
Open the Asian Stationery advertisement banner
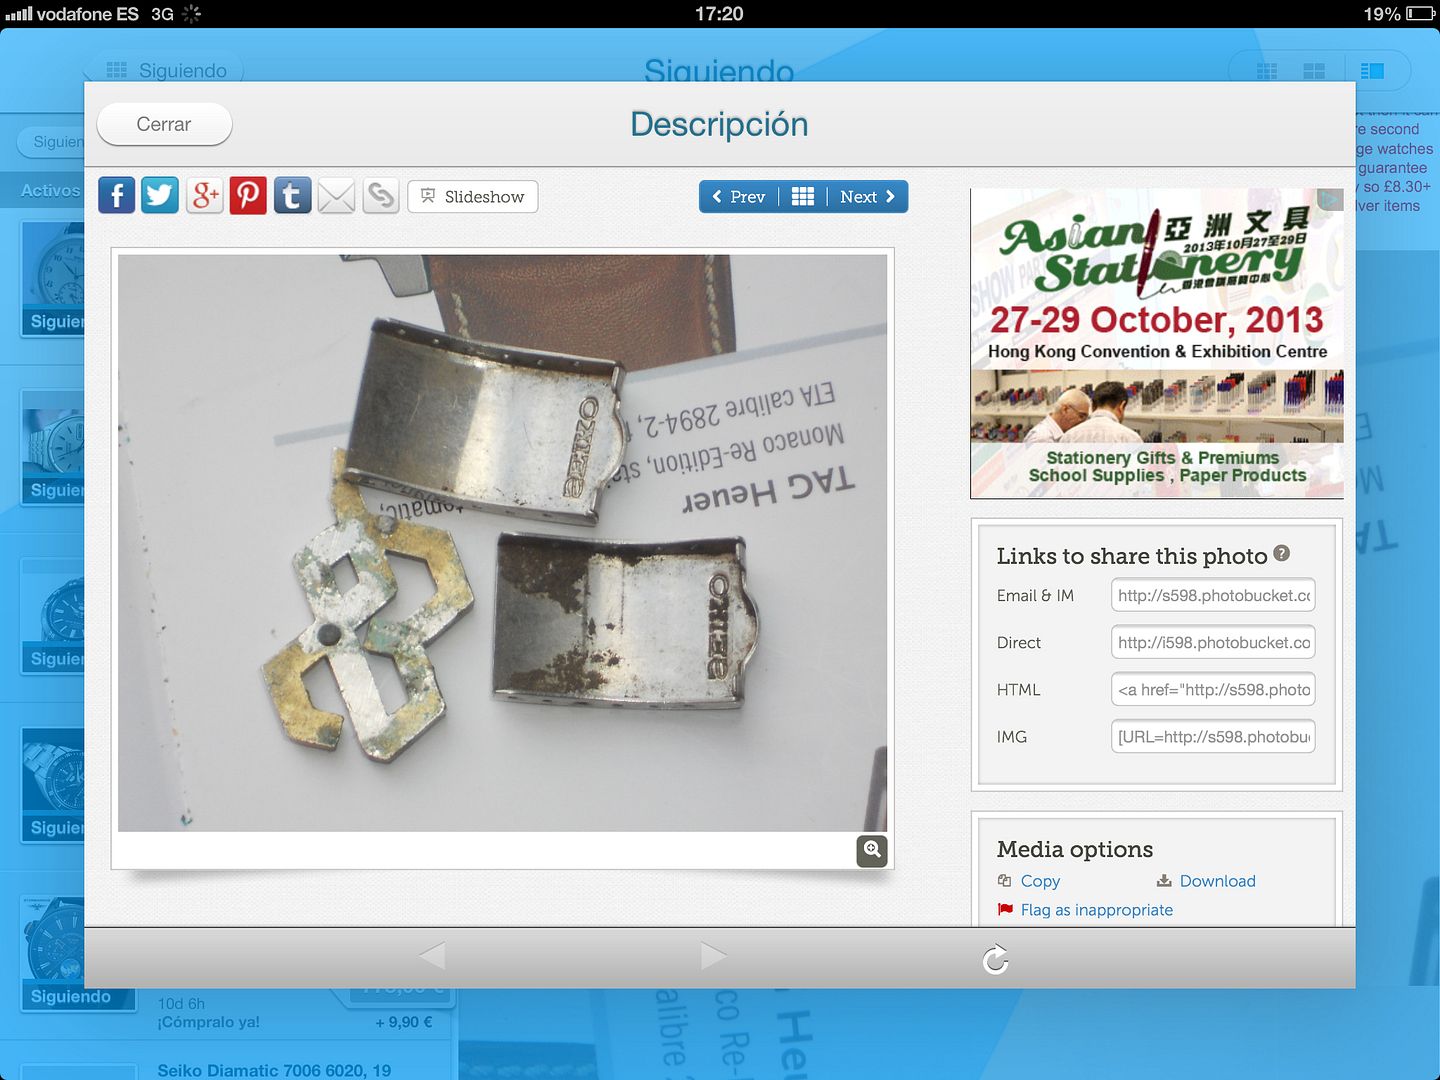(x=1157, y=343)
